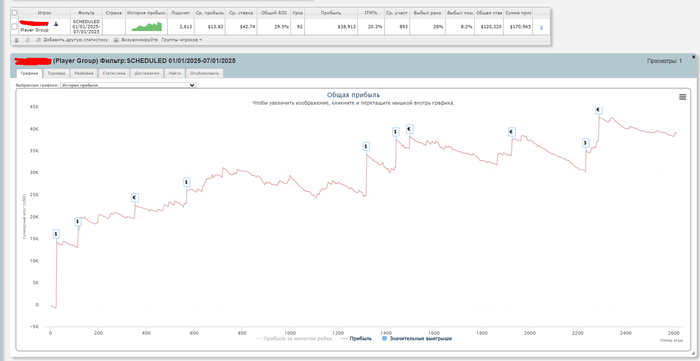Click the total stake value $120,220
The image size is (700, 361).
492,27
